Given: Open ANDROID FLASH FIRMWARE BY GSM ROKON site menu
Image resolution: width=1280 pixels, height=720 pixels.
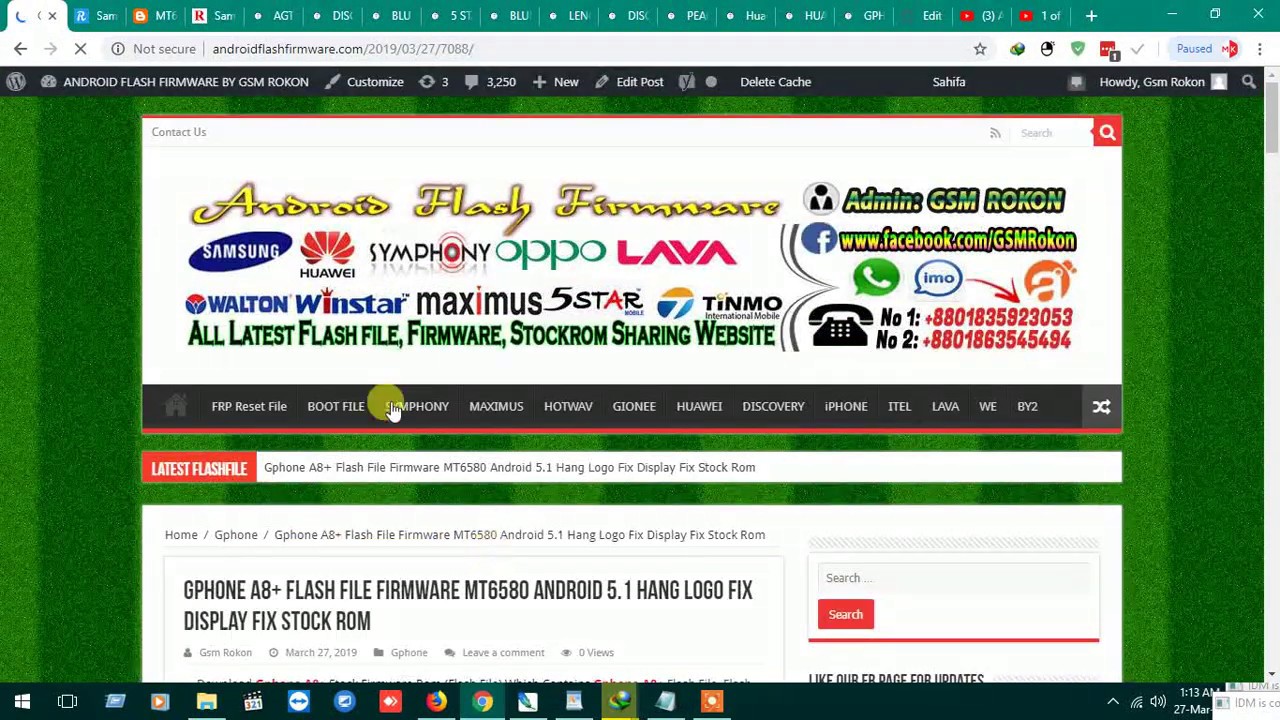Looking at the screenshot, I should (174, 82).
